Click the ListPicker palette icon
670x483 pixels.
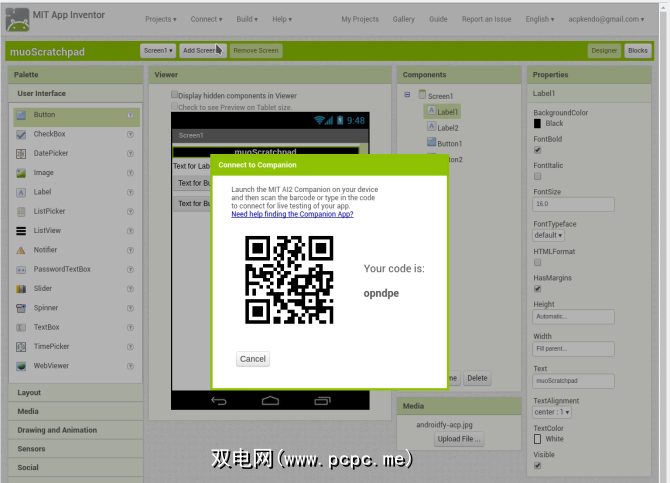[x=21, y=212]
